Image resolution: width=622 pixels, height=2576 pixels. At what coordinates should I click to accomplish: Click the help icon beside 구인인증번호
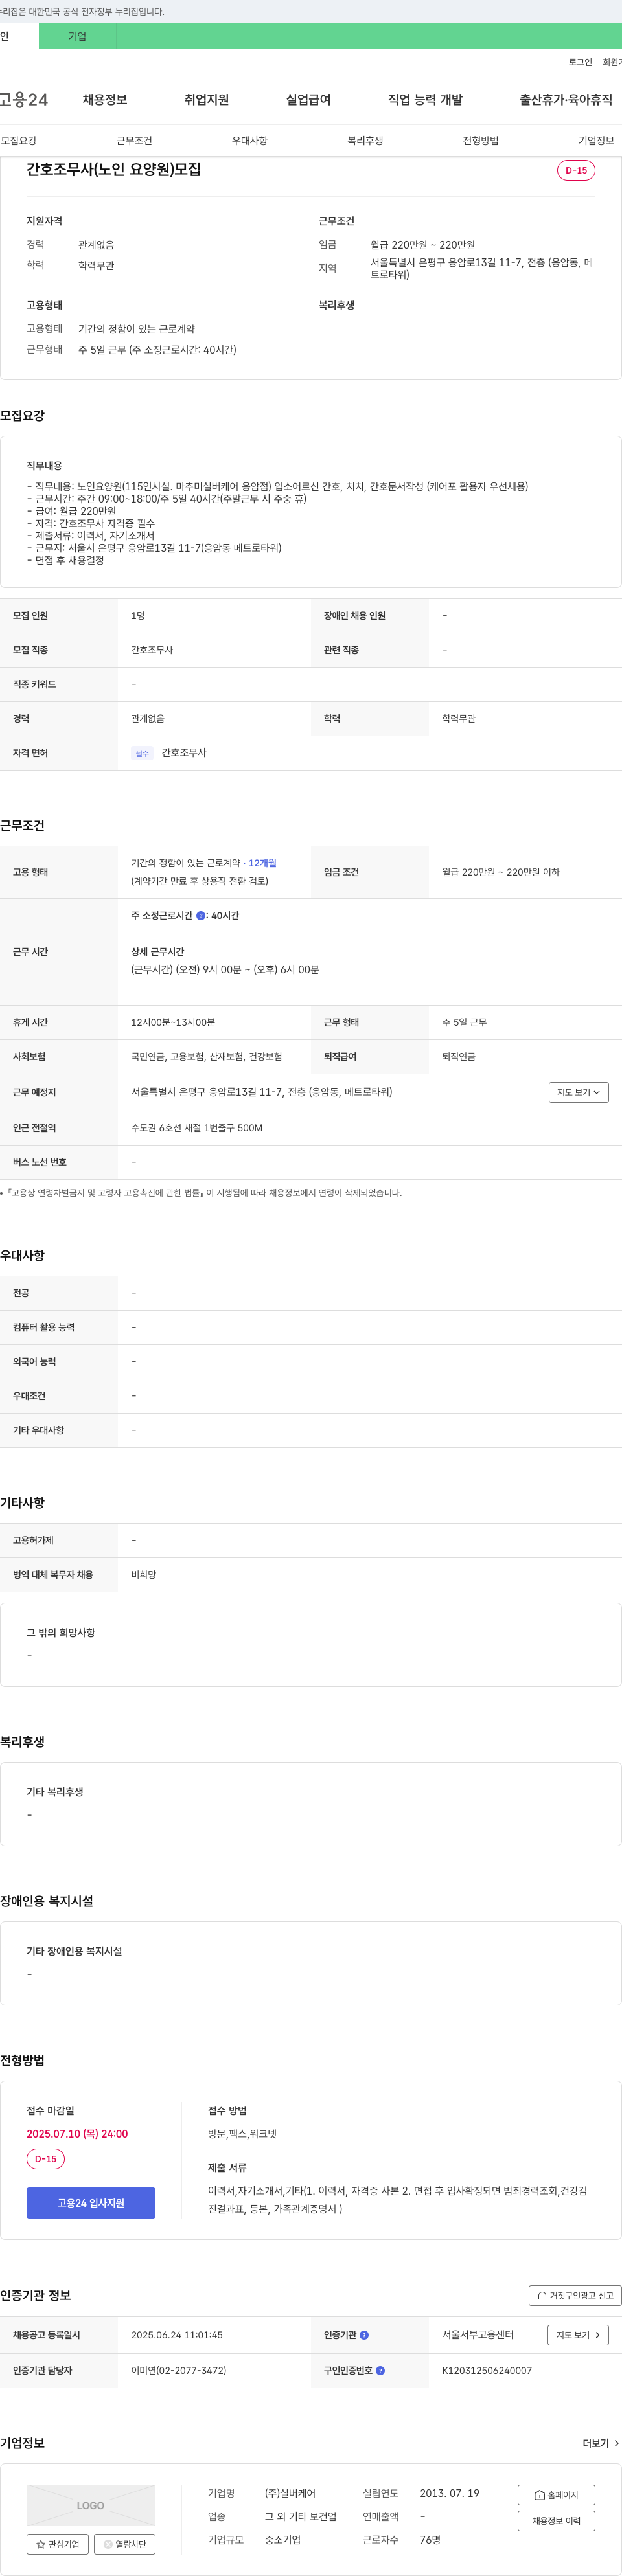point(380,2370)
